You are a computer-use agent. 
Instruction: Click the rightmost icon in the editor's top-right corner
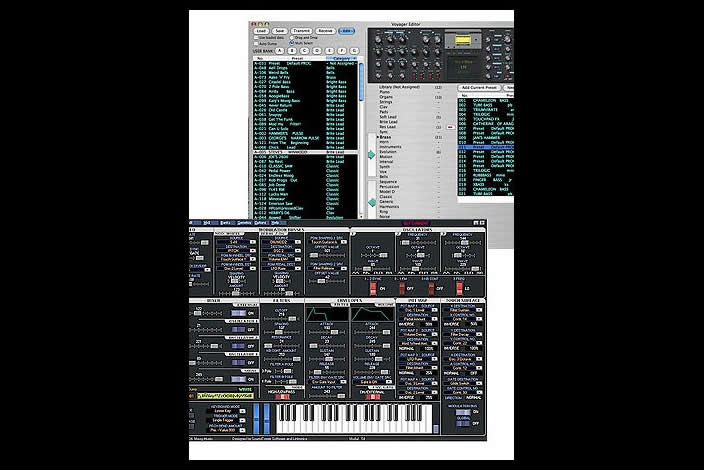[482, 223]
